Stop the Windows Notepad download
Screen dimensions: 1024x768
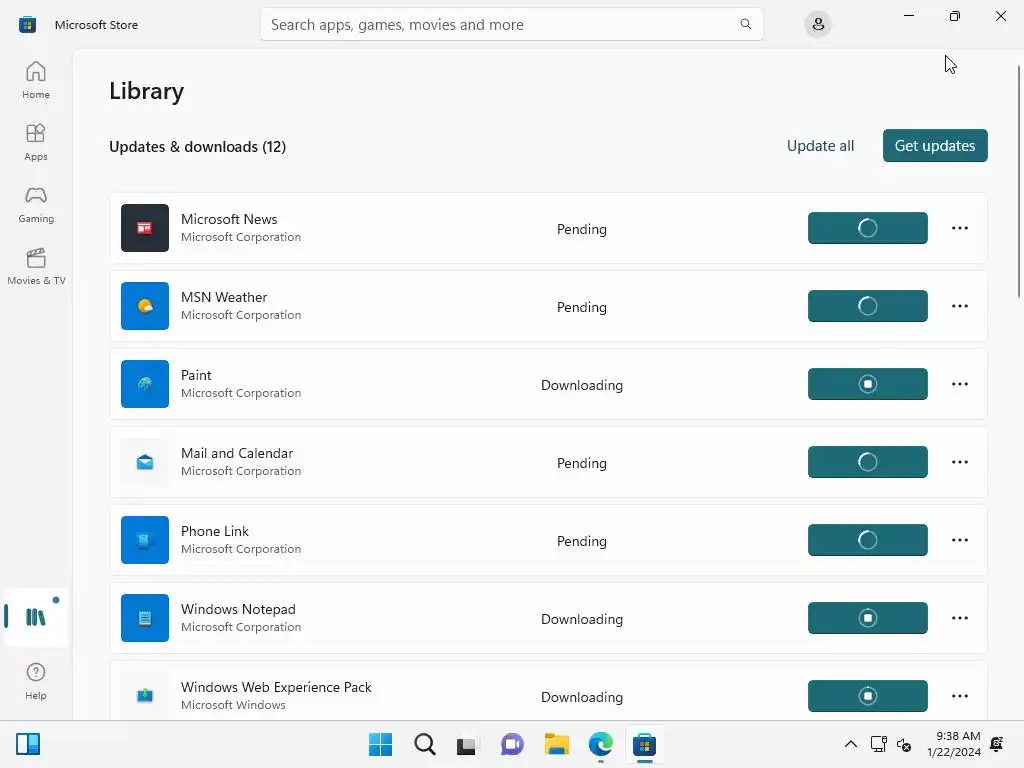[867, 618]
